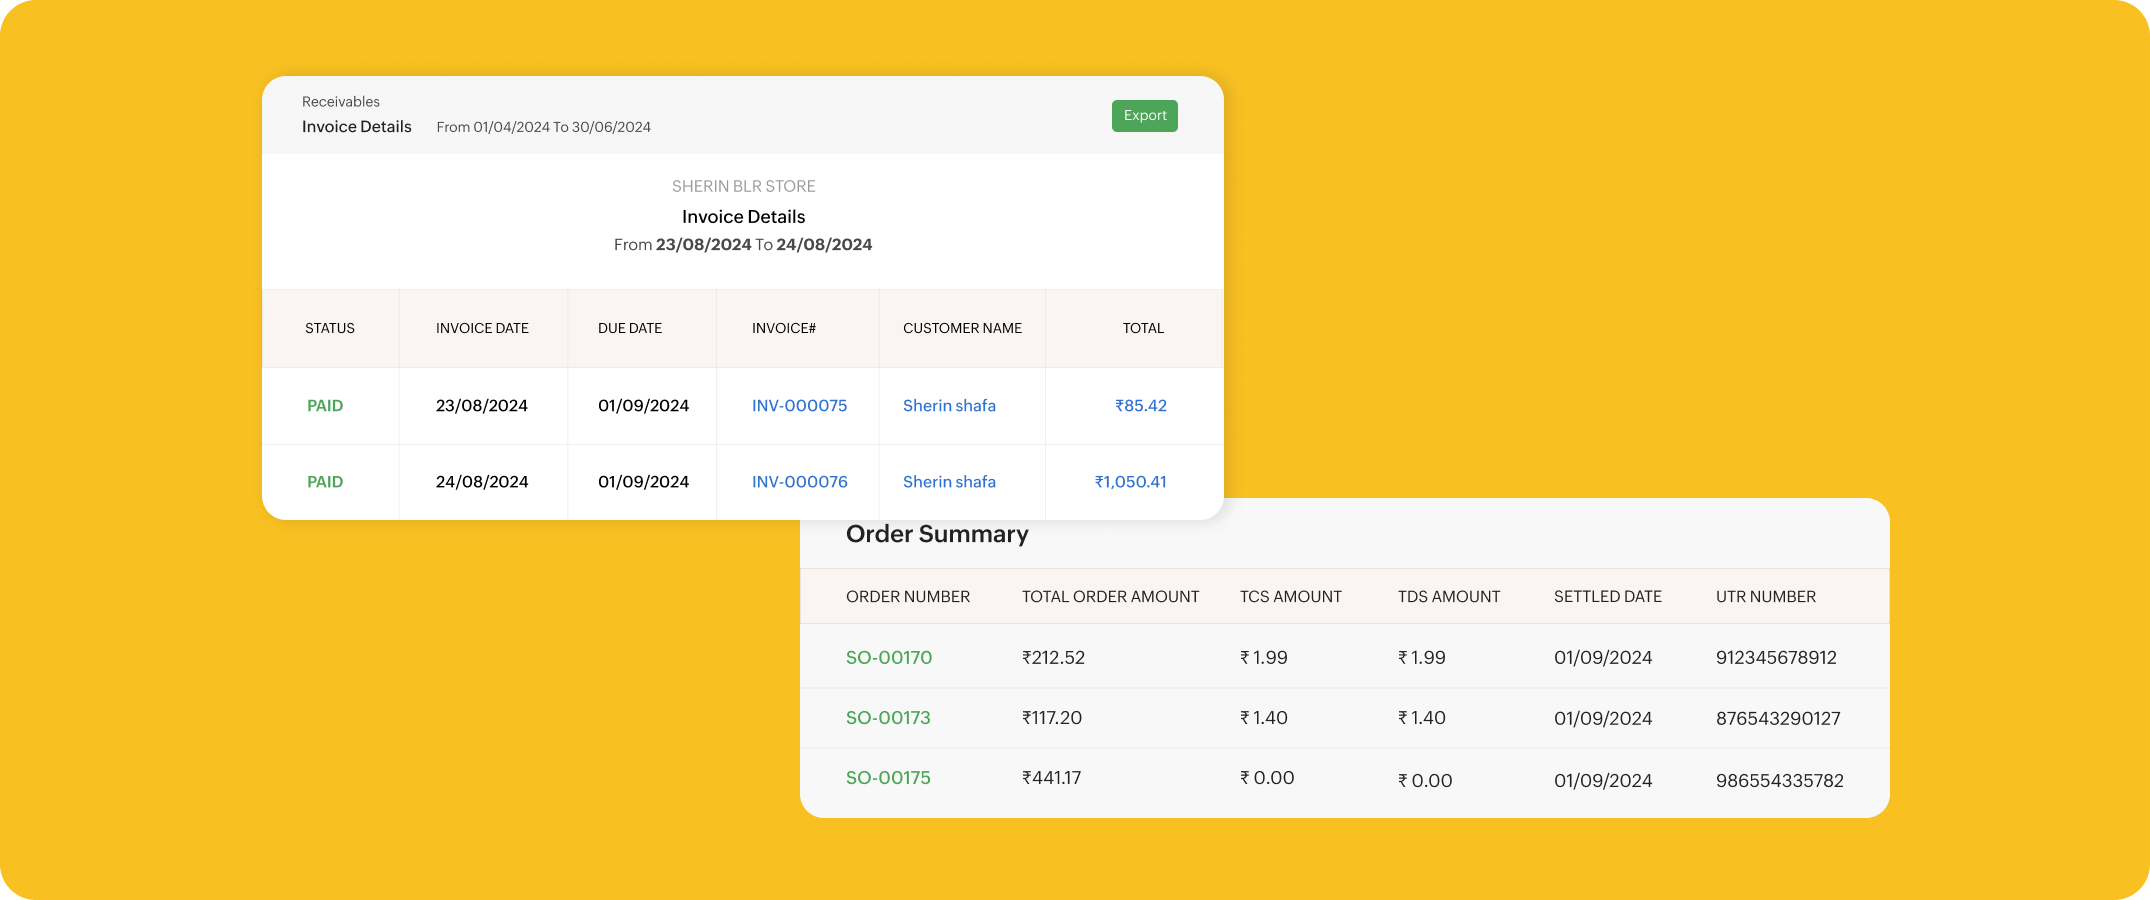2150x900 pixels.
Task: Sort by the CUSTOMER NAME column header
Action: tap(962, 328)
